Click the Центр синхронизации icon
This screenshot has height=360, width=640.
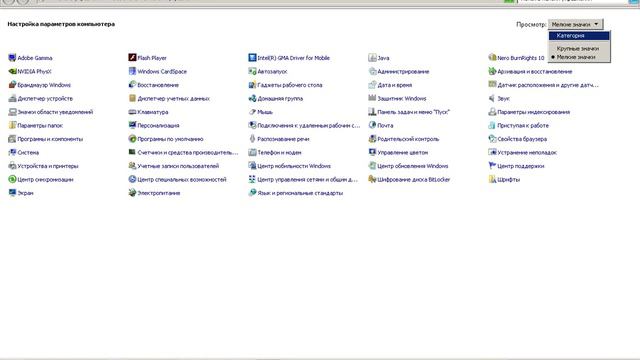click(x=12, y=179)
